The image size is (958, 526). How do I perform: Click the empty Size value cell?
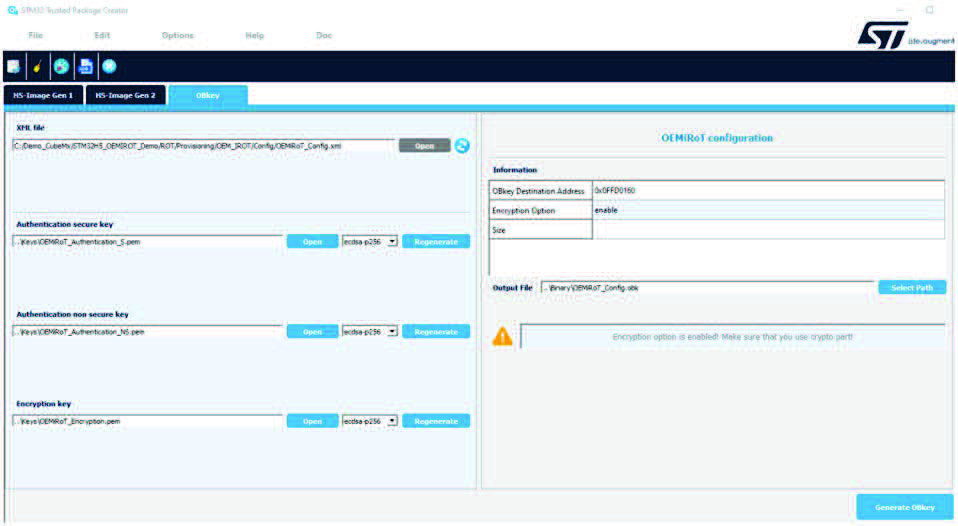[x=768, y=230]
